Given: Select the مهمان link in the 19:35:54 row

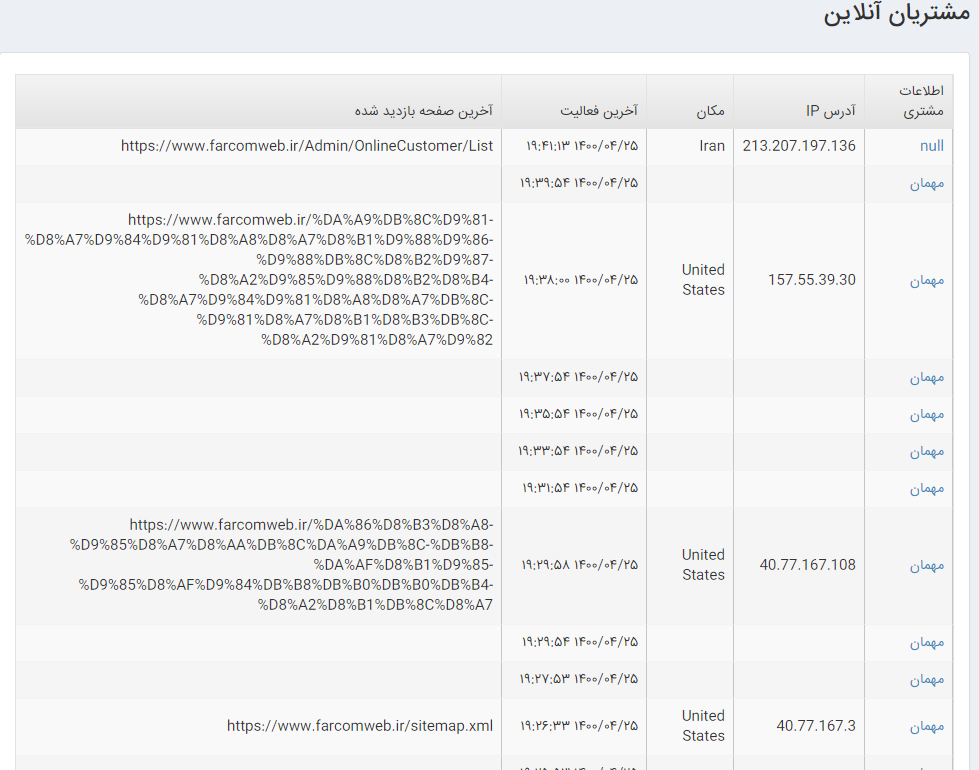Looking at the screenshot, I should coord(926,415).
